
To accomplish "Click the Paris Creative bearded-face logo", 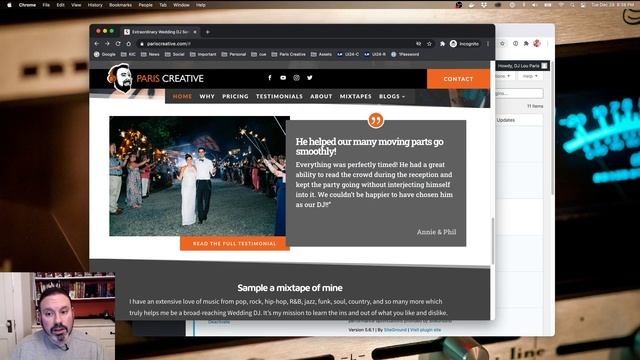I will click(120, 78).
